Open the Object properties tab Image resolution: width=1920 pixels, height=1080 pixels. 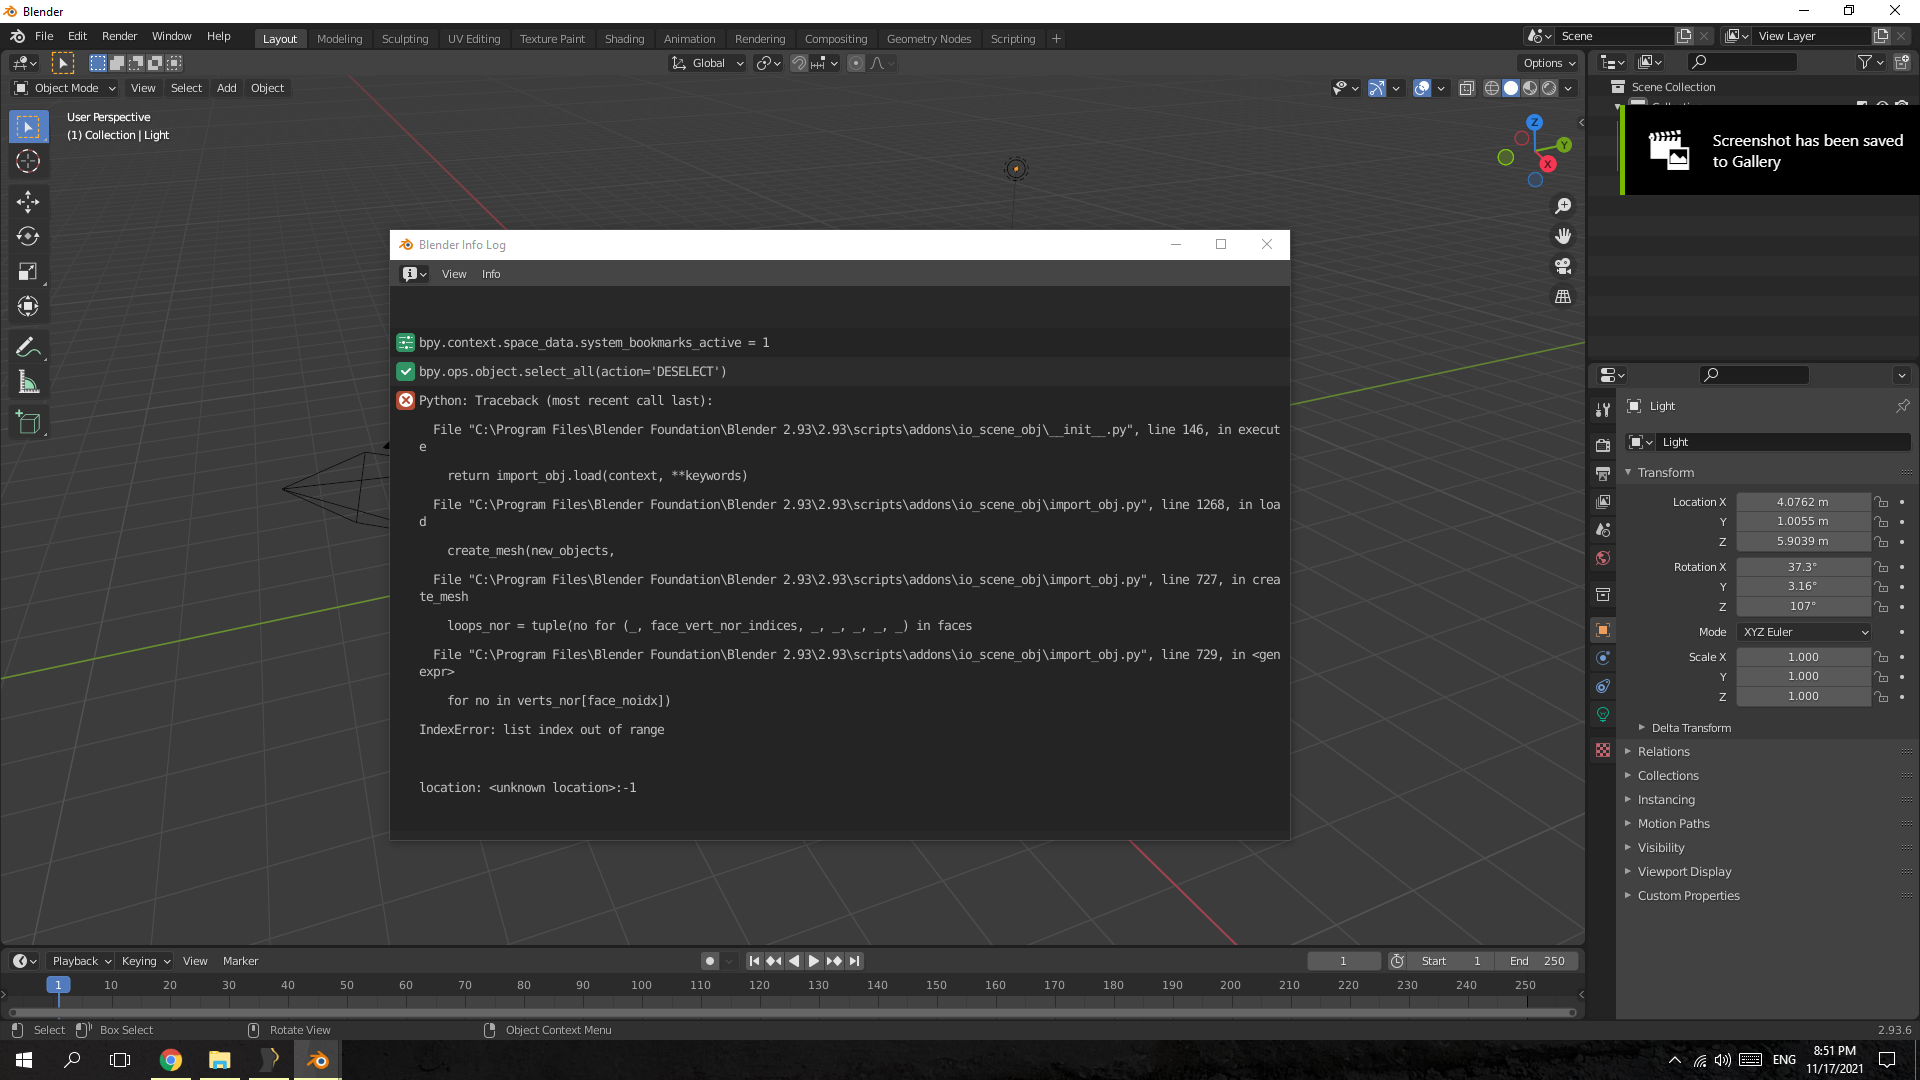[x=1603, y=630]
